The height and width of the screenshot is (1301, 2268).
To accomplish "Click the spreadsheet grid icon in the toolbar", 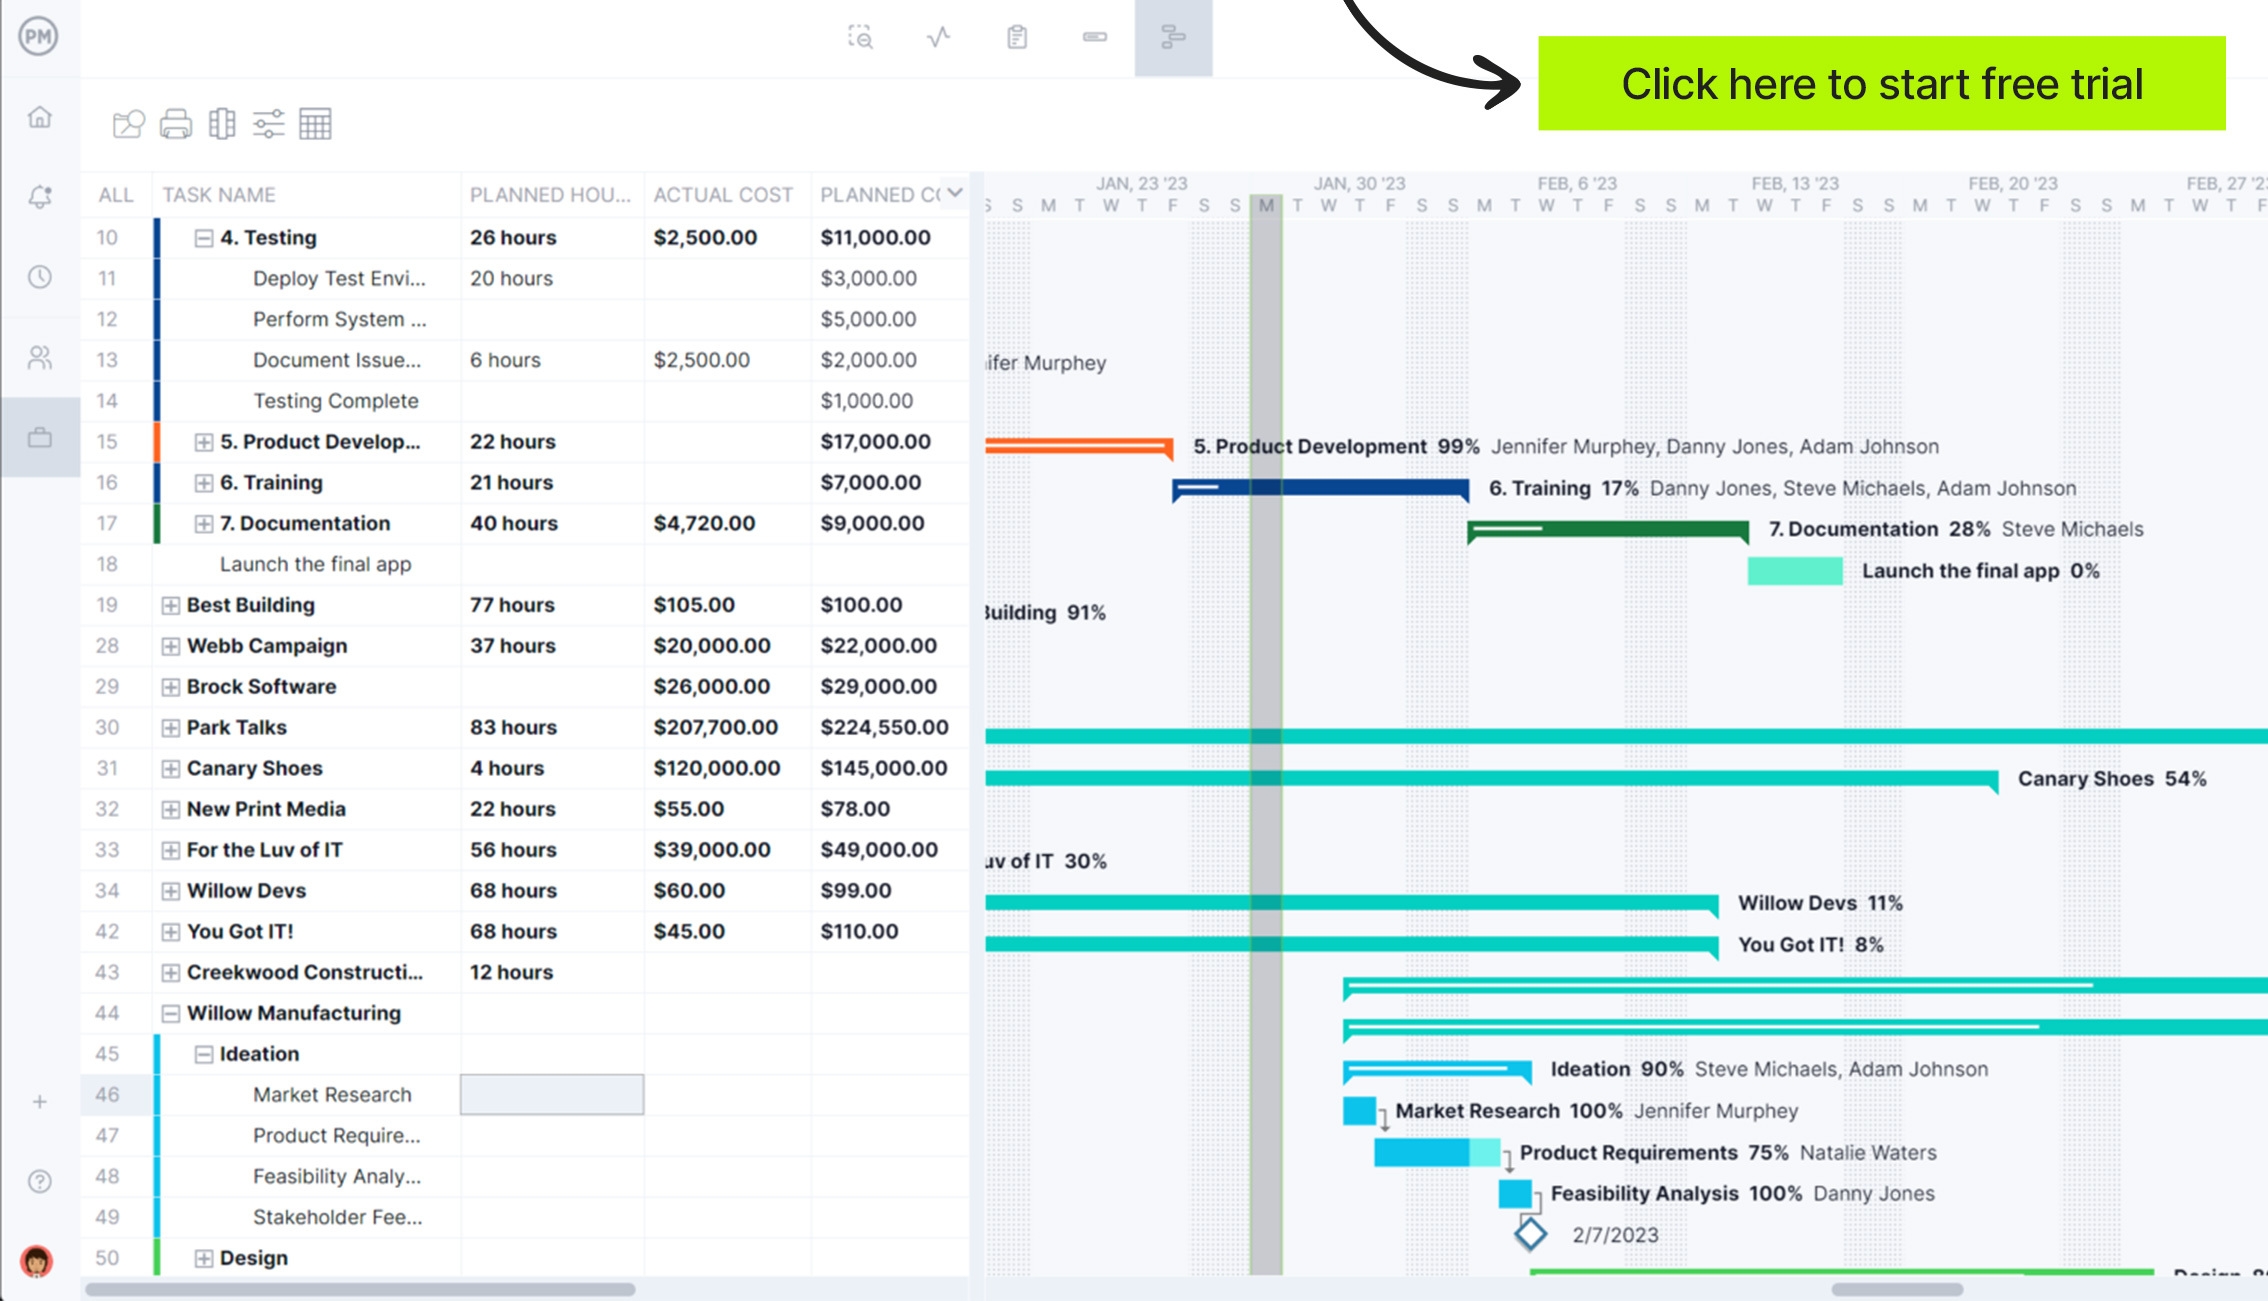I will click(318, 123).
